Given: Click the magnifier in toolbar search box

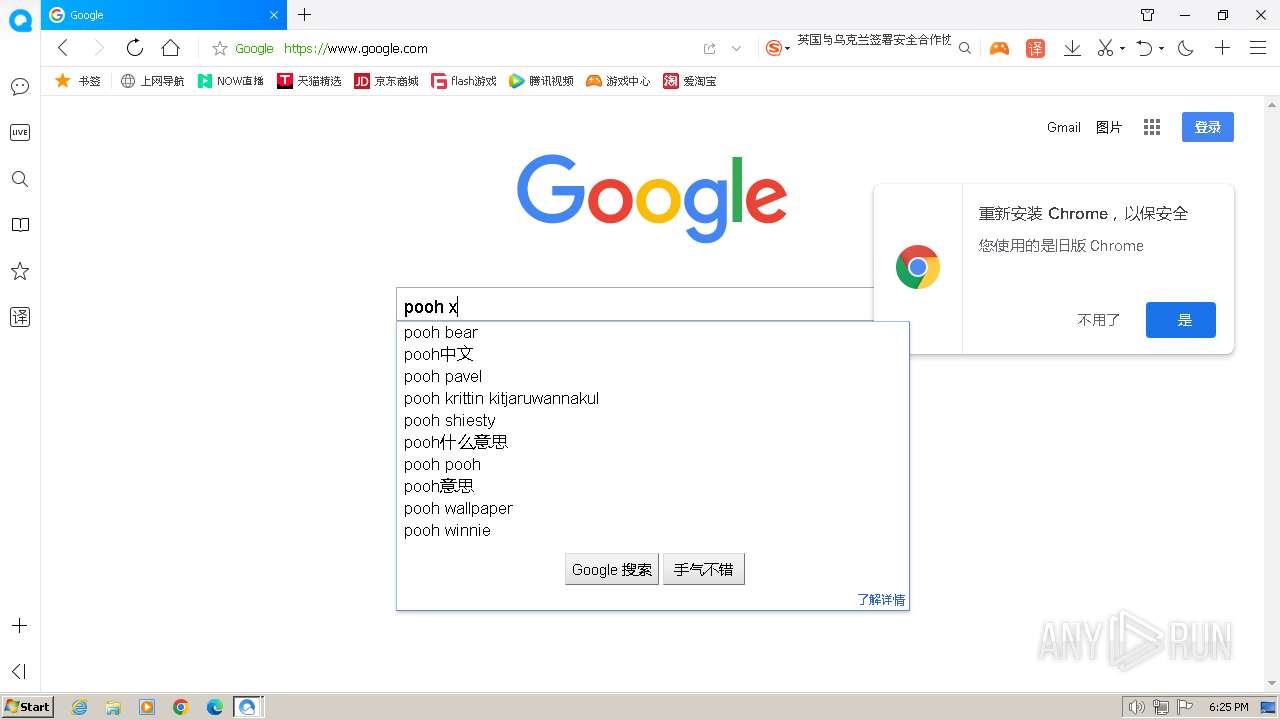Looking at the screenshot, I should (x=965, y=48).
